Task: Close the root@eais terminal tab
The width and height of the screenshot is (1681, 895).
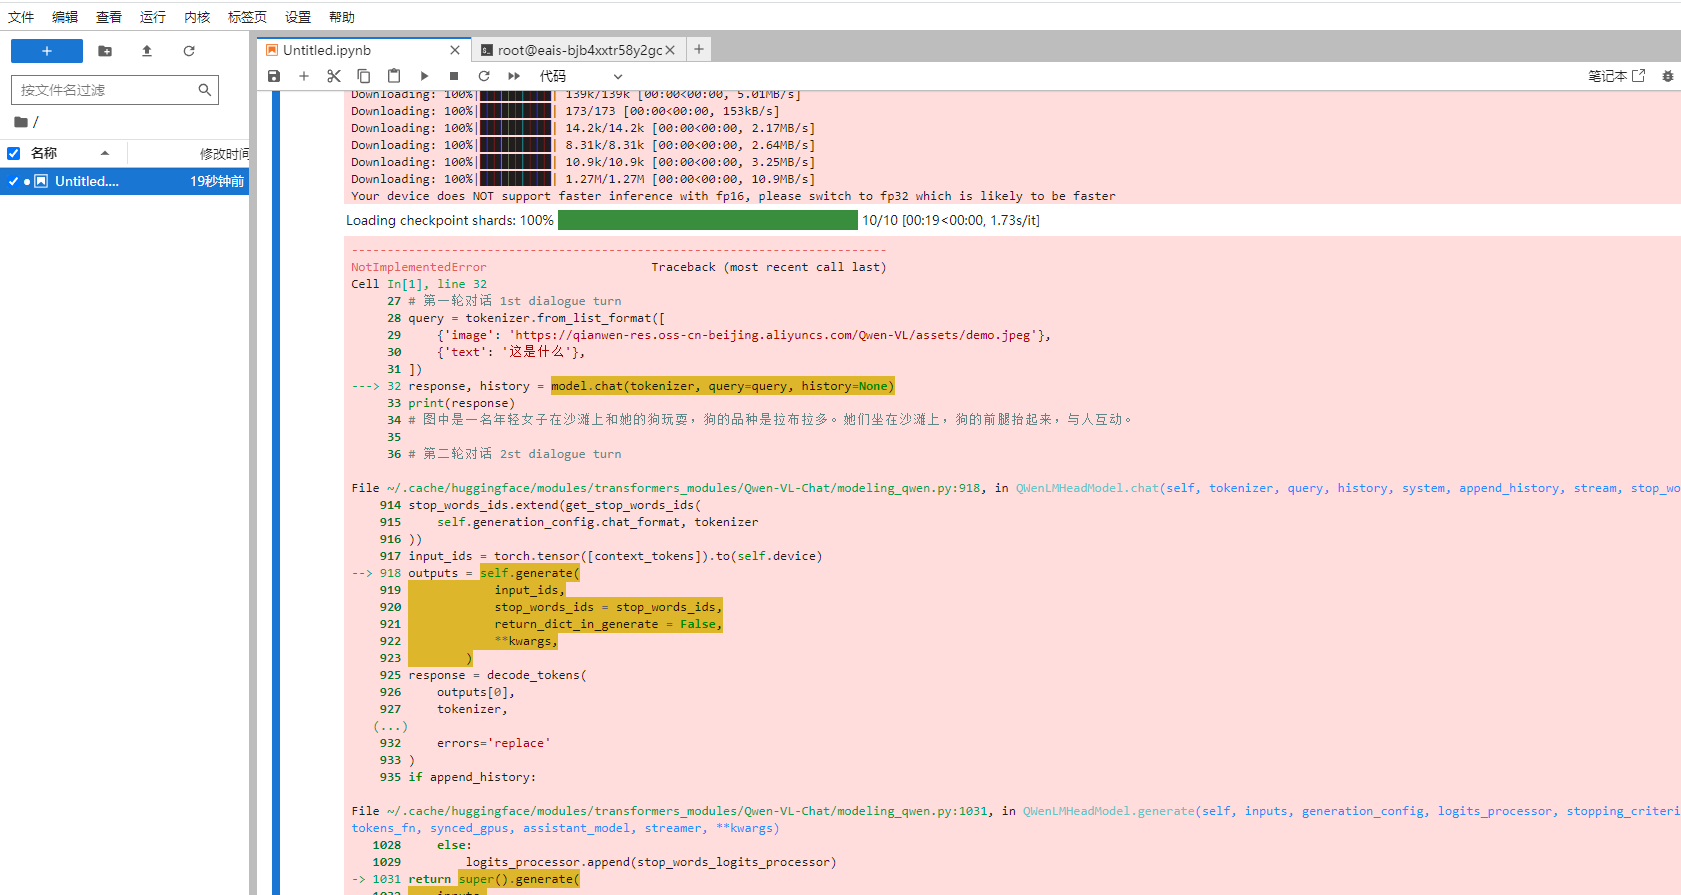Action: 670,50
